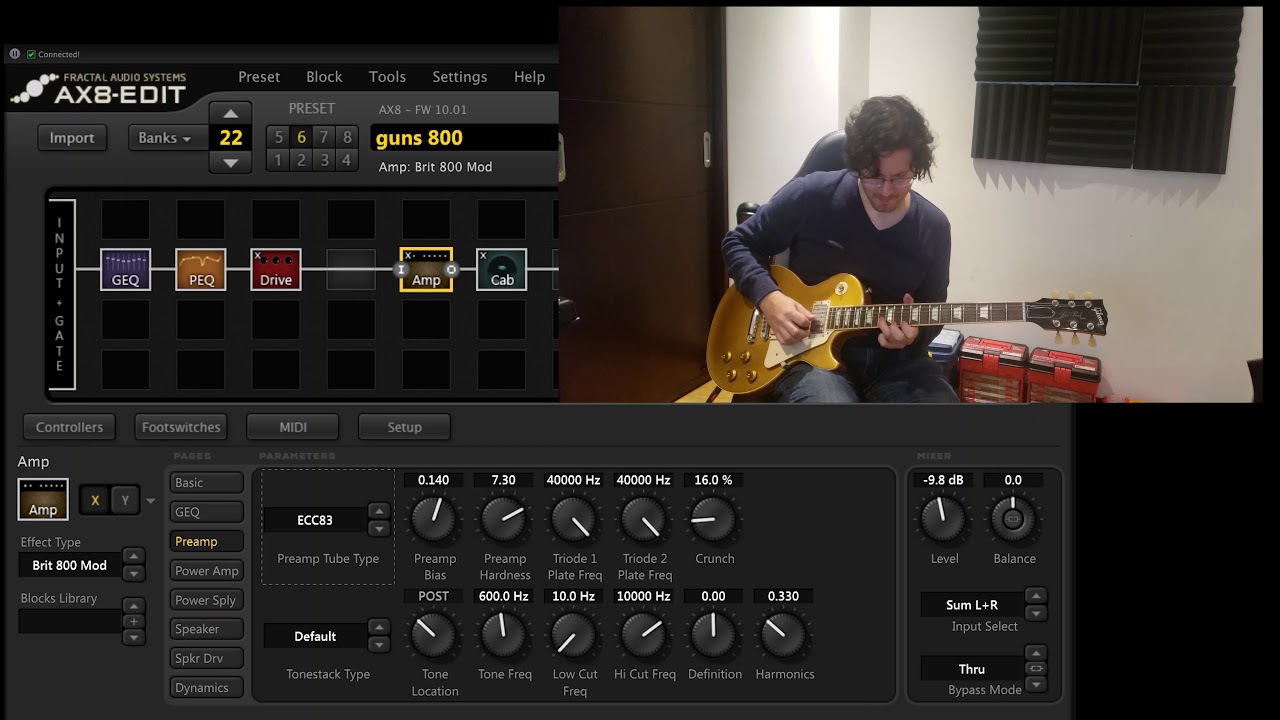This screenshot has height=720, width=1280.
Task: Switch to the GEQ page
Action: click(x=206, y=512)
